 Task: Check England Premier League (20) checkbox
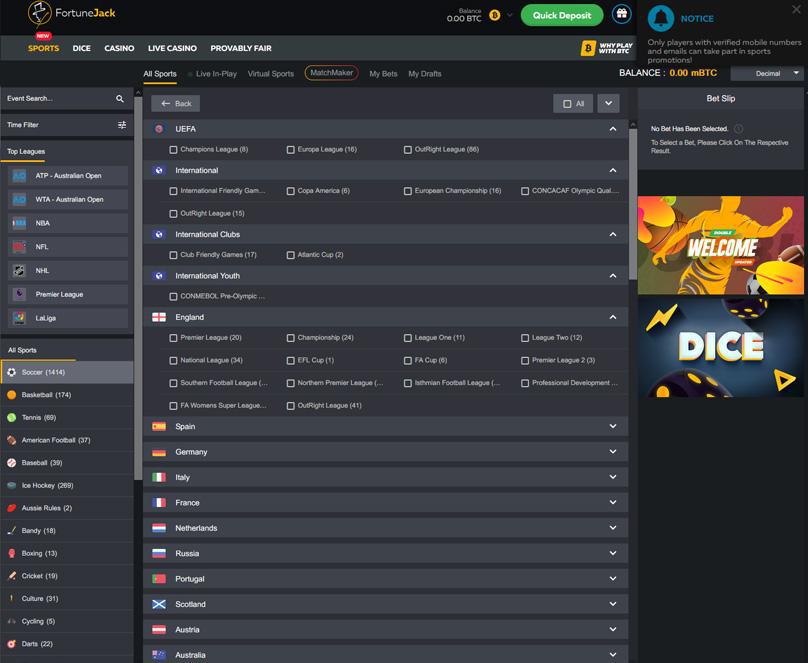[x=173, y=338]
